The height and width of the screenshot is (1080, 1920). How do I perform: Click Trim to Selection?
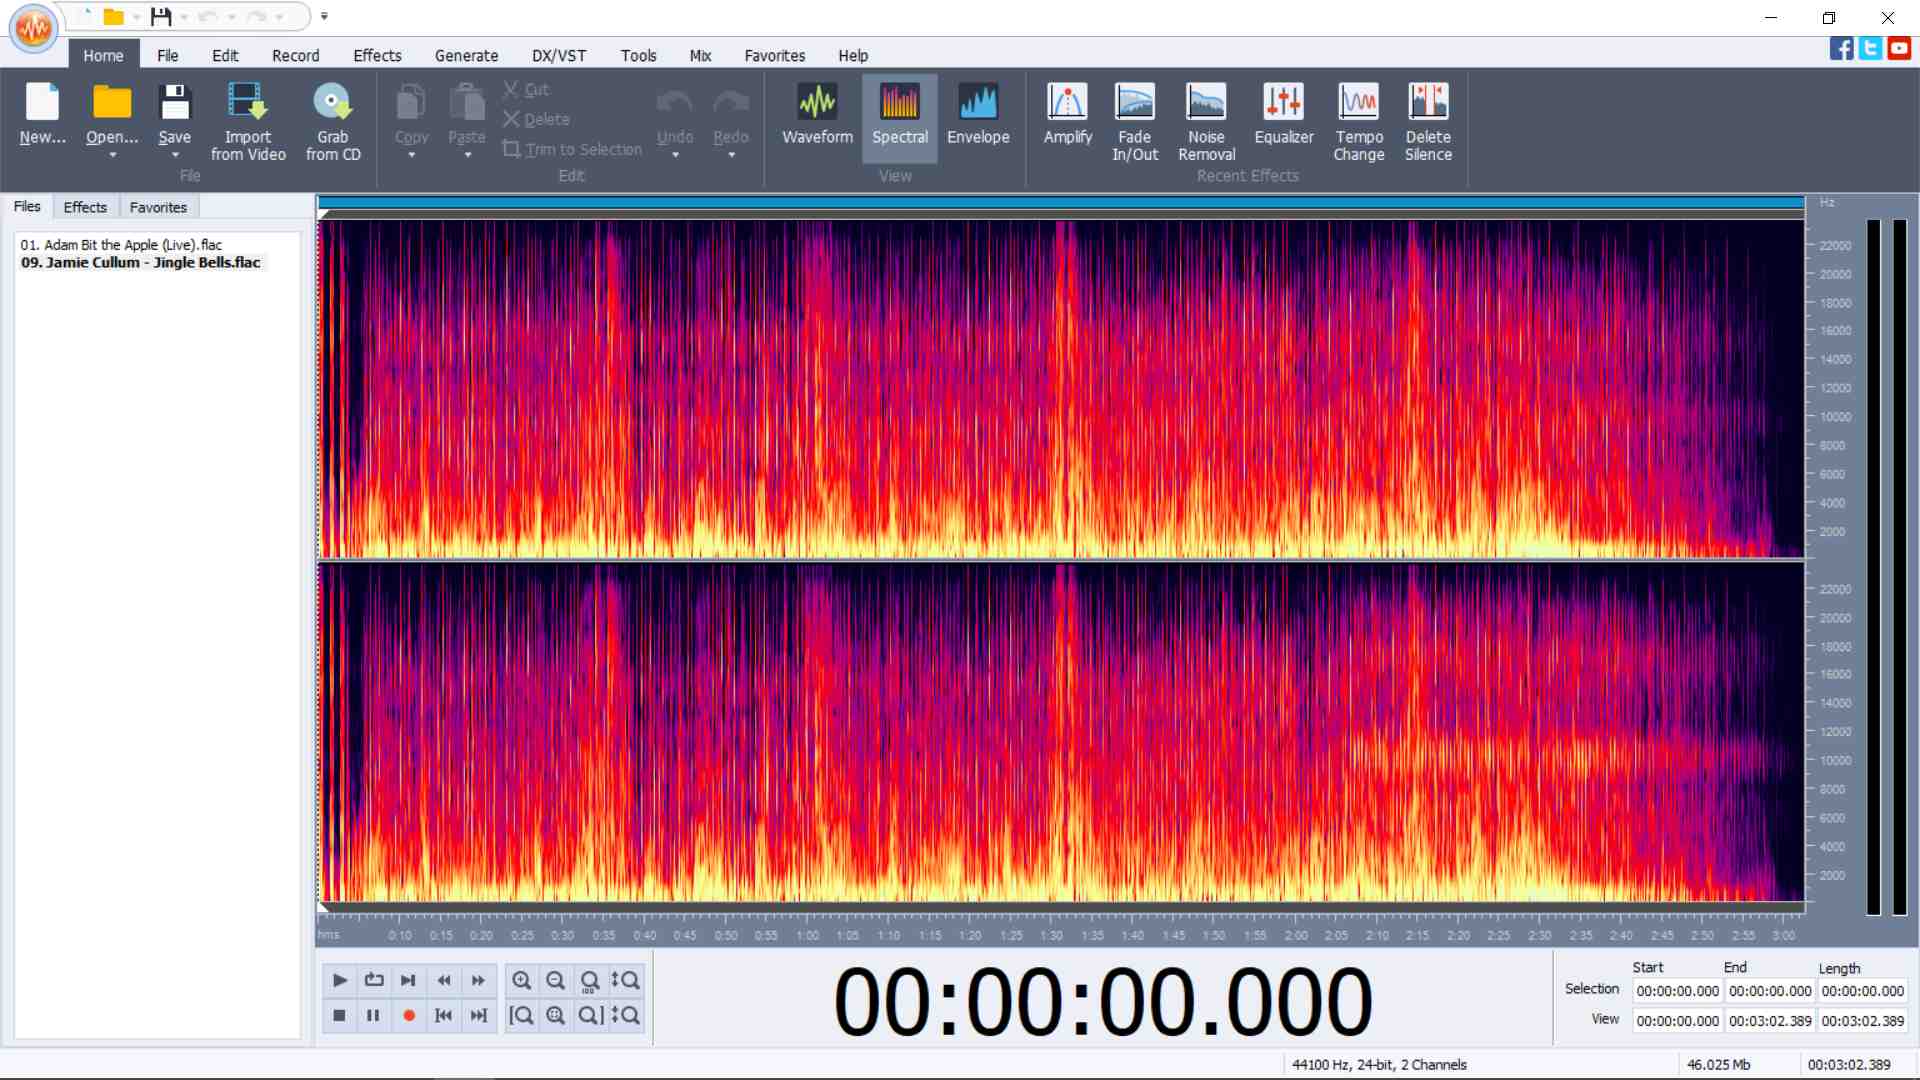pos(572,149)
